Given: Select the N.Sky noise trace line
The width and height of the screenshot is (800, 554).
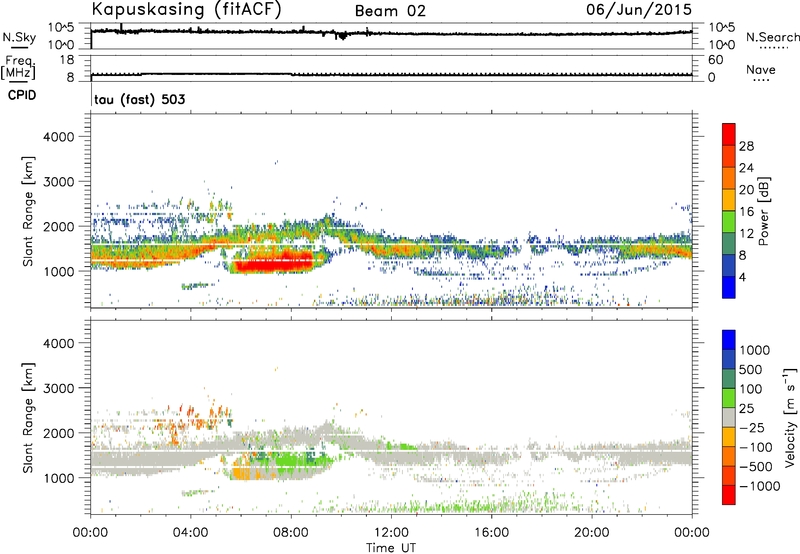Looking at the screenshot, I should pyautogui.click(x=391, y=33).
